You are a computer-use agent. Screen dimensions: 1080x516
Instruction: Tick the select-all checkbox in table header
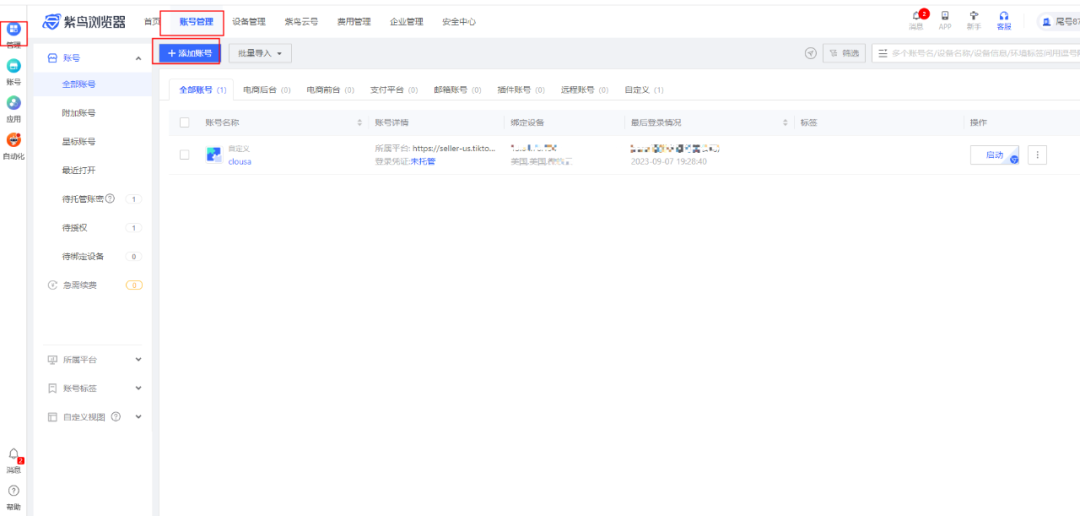tap(184, 122)
